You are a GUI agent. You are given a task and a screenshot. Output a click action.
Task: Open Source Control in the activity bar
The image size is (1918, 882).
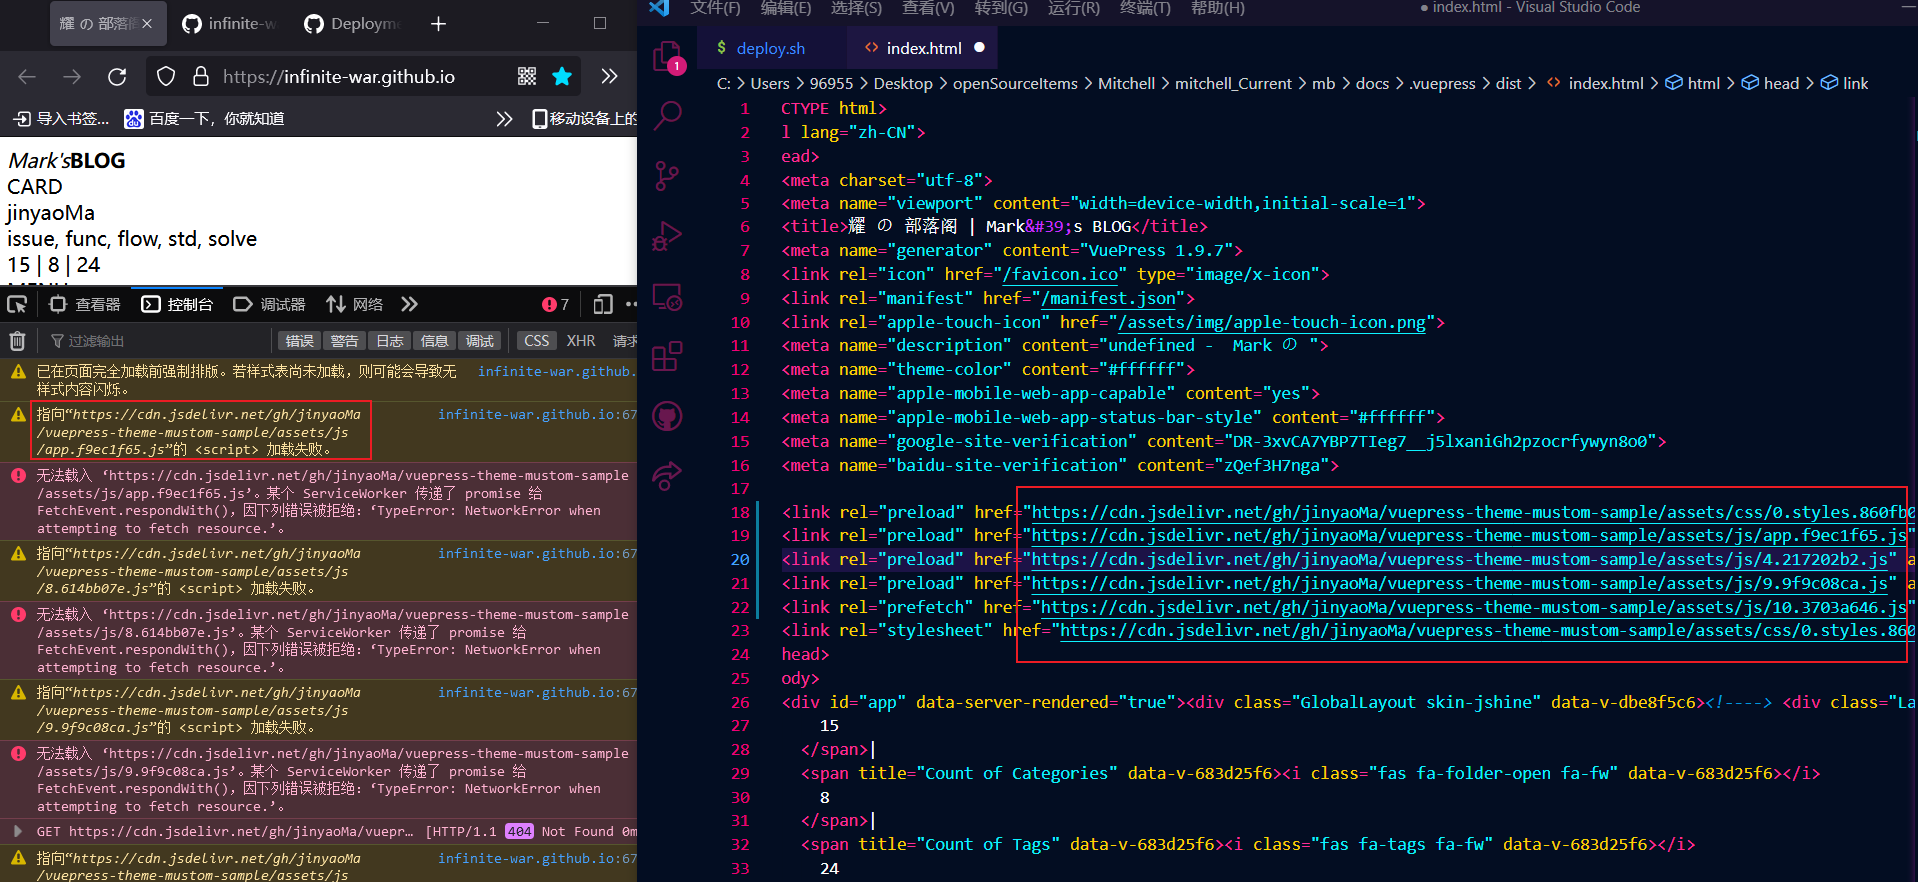667,177
